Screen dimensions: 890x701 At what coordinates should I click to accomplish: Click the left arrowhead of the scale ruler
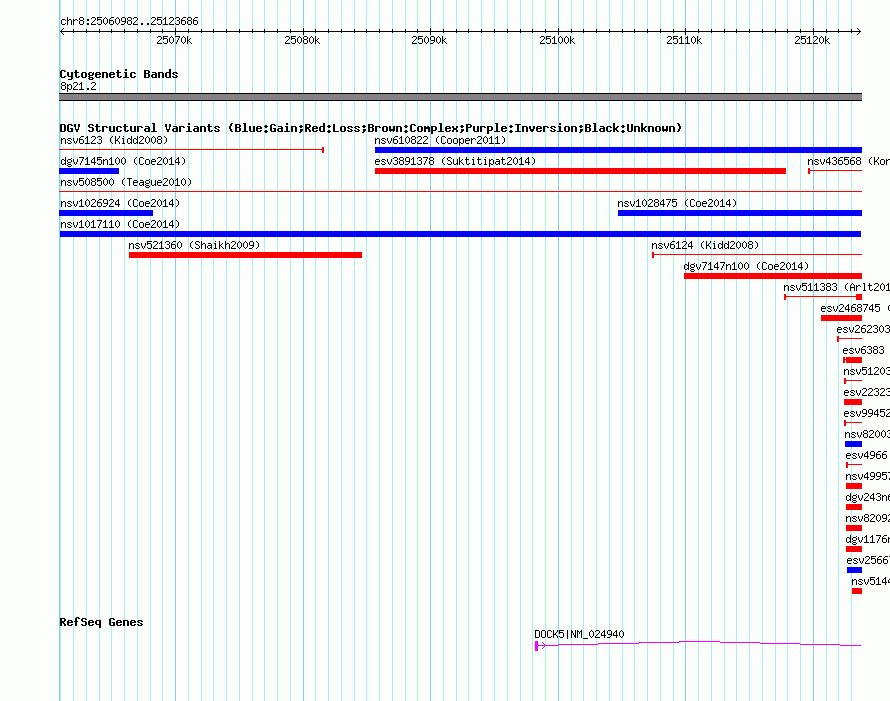pyautogui.click(x=62, y=31)
